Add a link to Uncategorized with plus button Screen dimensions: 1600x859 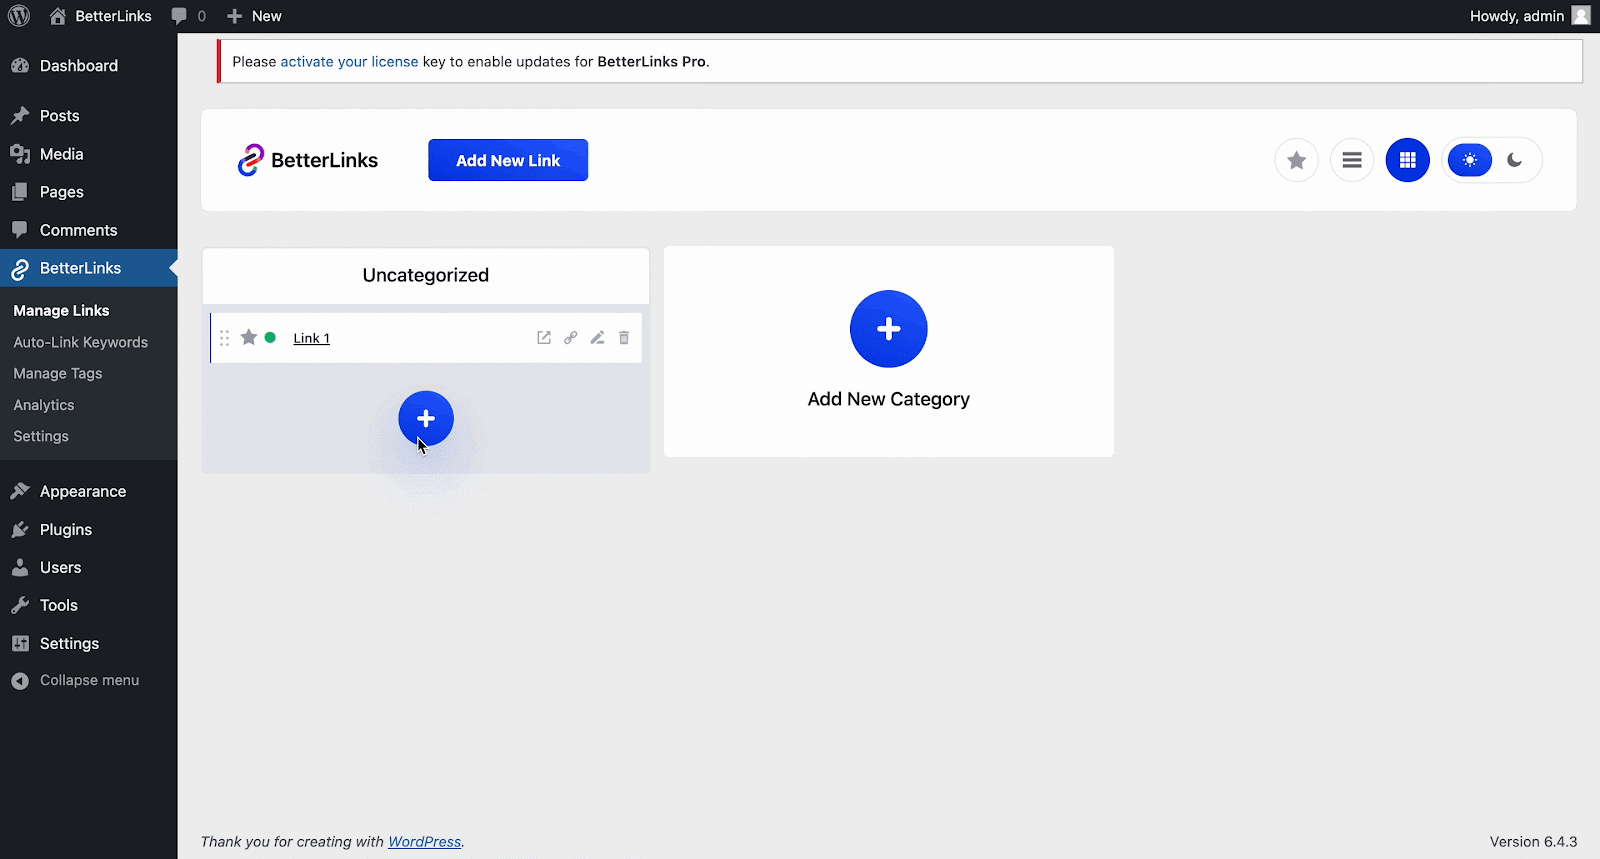[426, 418]
